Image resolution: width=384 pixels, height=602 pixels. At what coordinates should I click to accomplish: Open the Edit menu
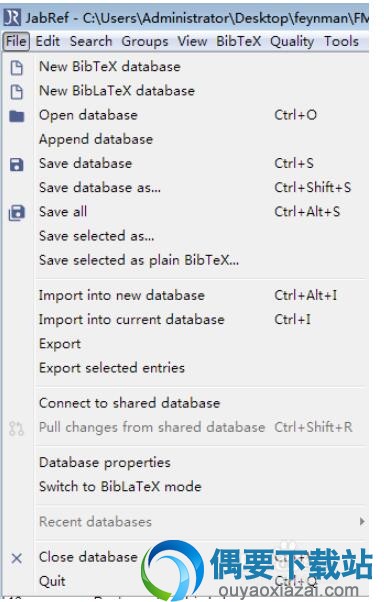coord(48,41)
